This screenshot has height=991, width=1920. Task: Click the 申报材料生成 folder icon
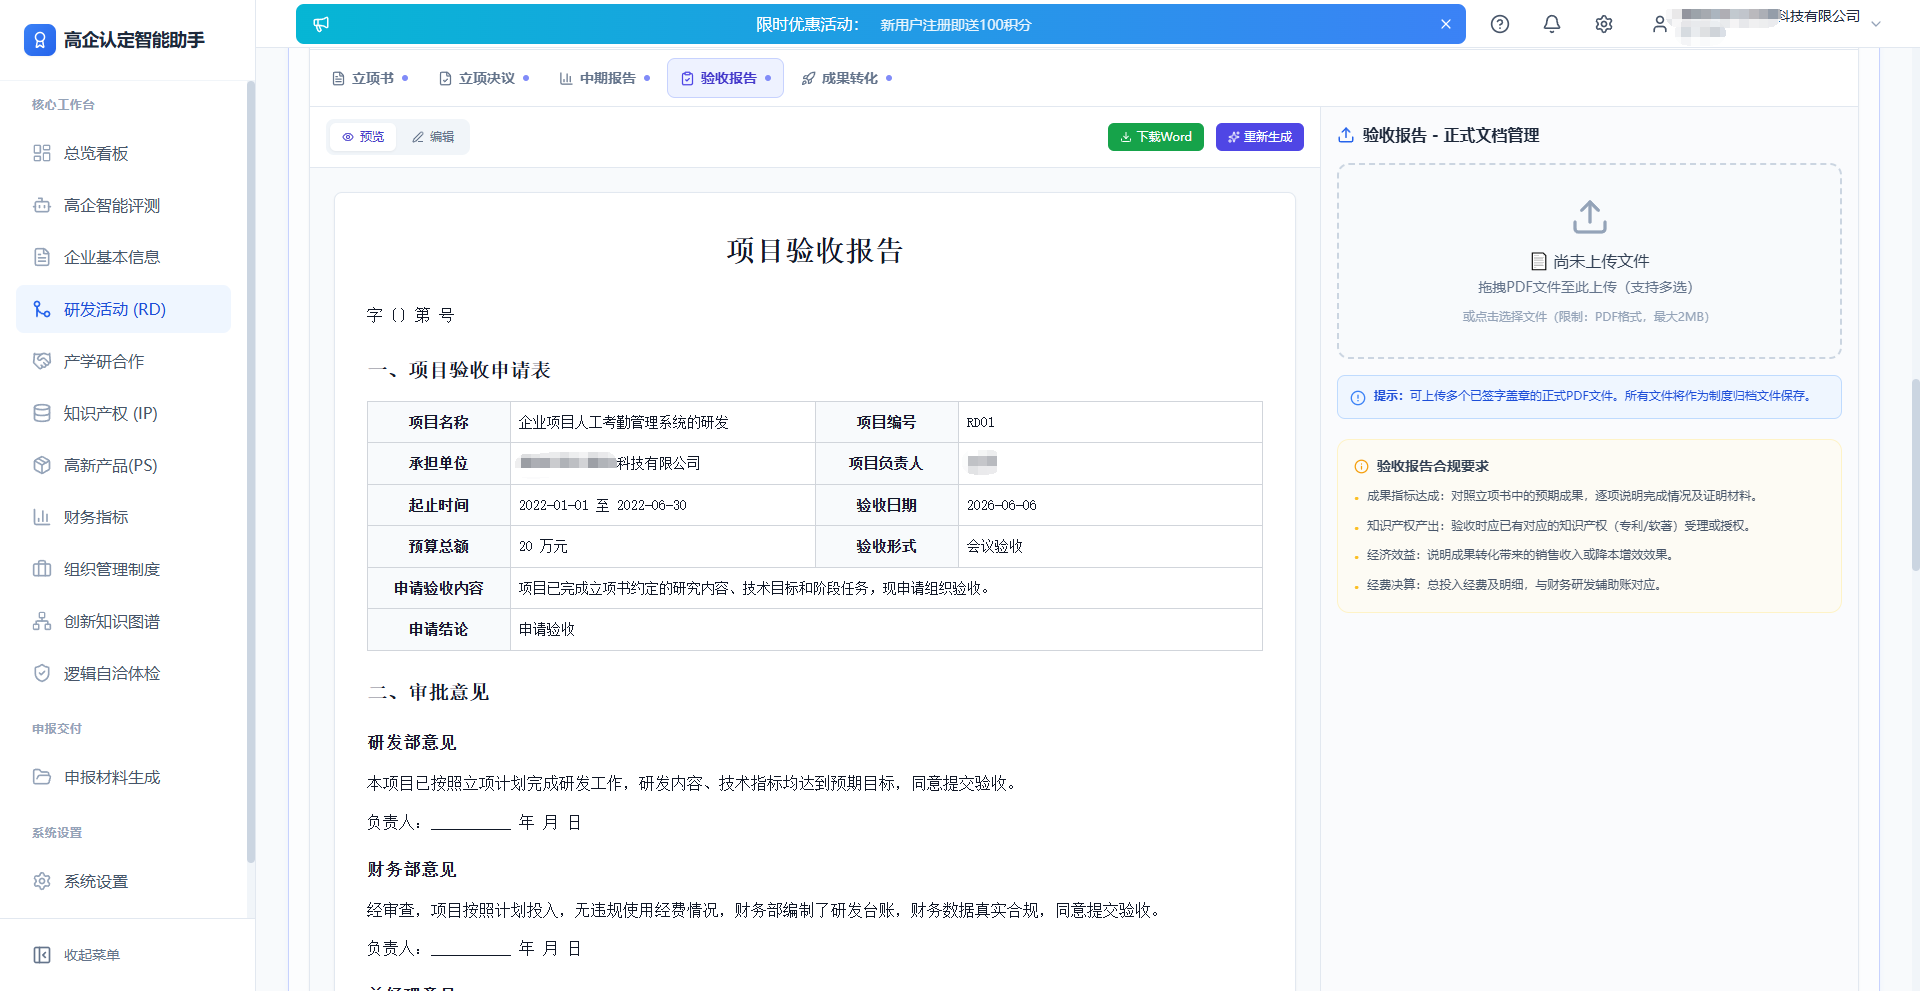pyautogui.click(x=42, y=777)
